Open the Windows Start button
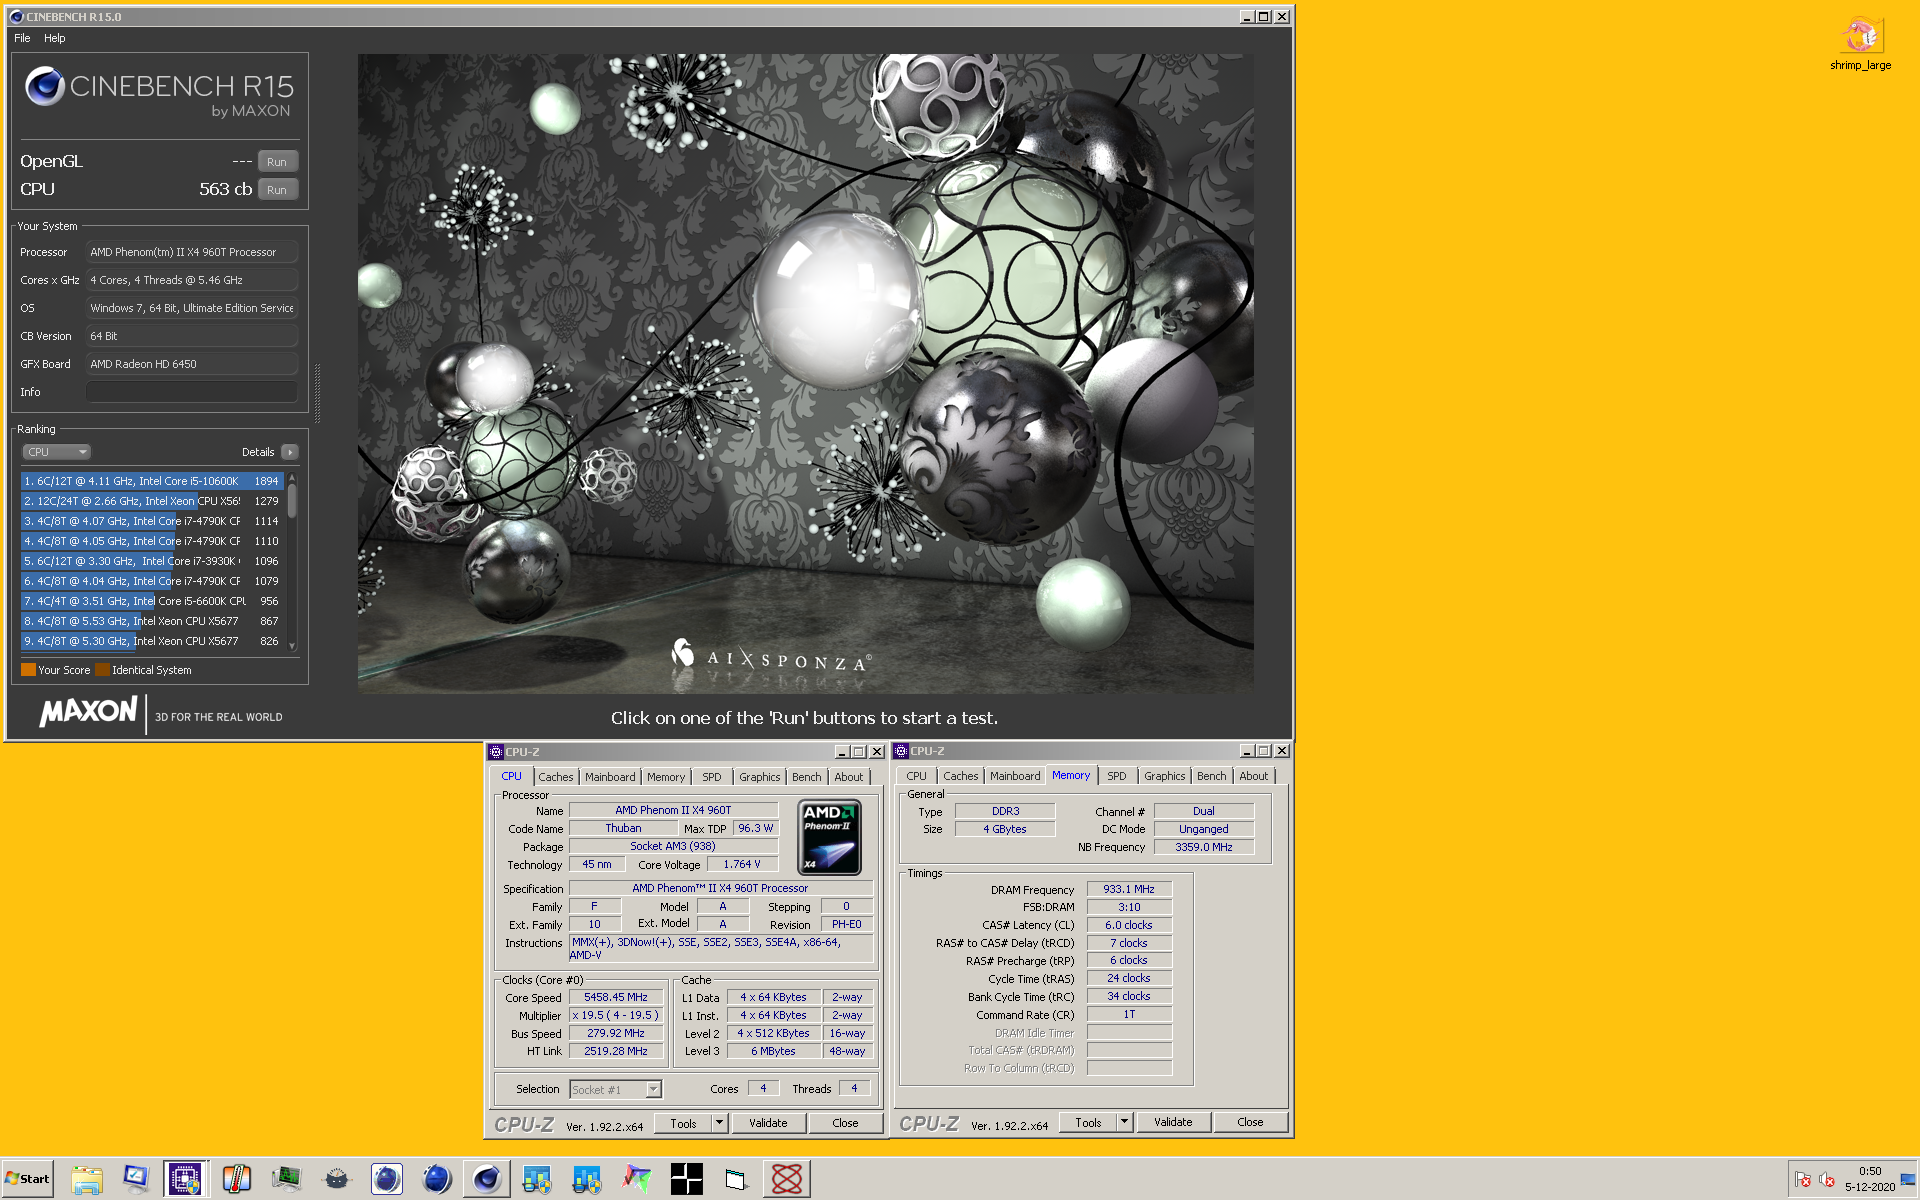 (x=27, y=1179)
